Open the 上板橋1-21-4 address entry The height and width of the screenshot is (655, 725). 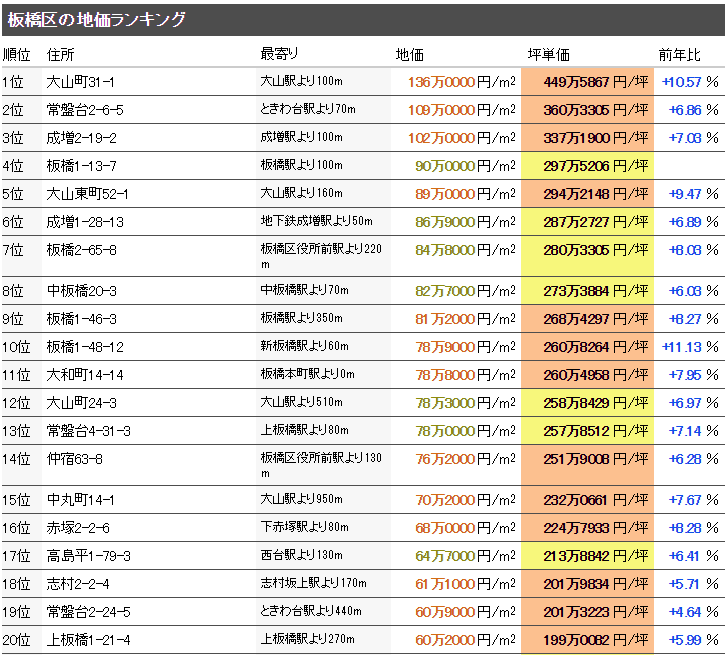point(88,640)
